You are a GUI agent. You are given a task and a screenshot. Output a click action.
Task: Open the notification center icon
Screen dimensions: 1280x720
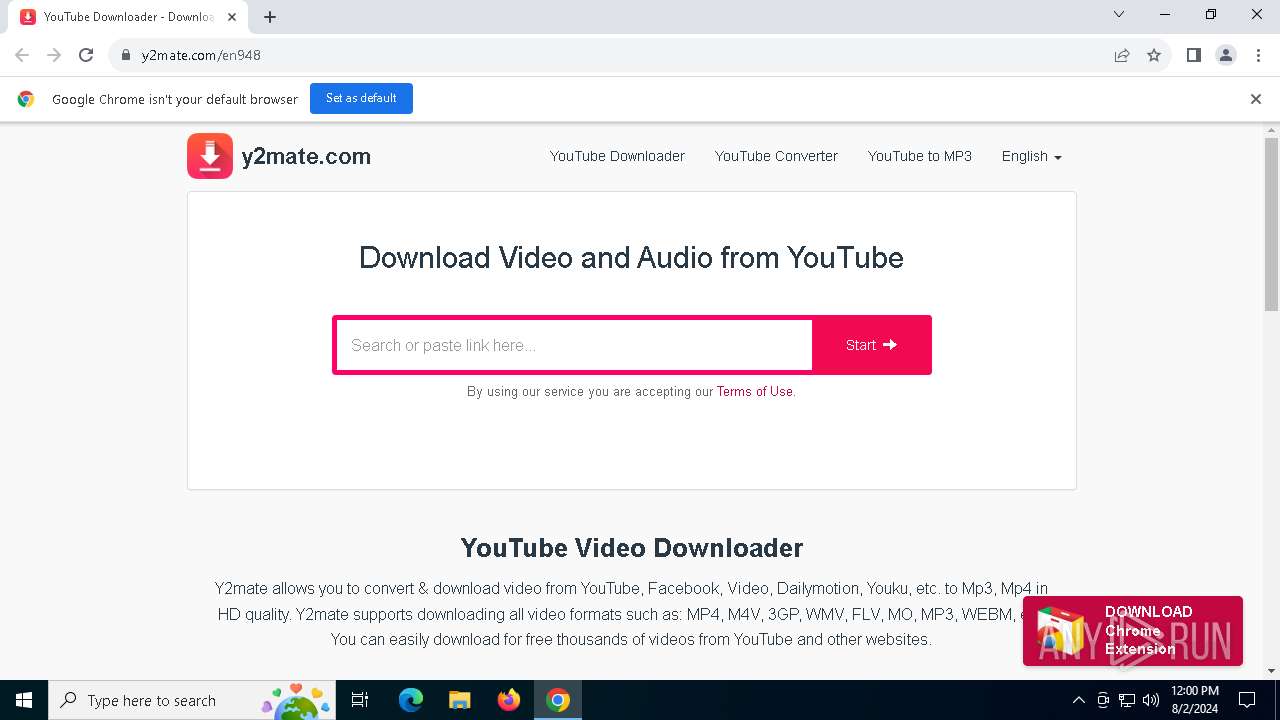coord(1247,700)
